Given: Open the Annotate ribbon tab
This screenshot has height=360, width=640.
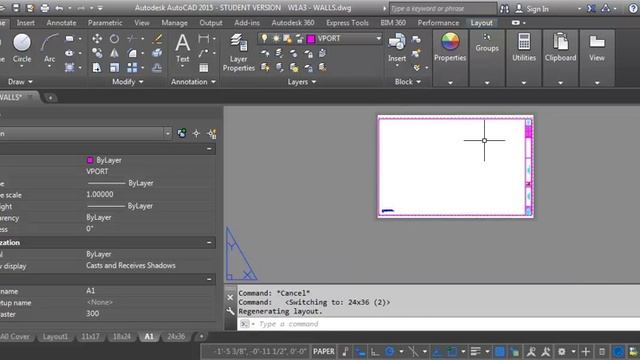Looking at the screenshot, I should point(61,23).
